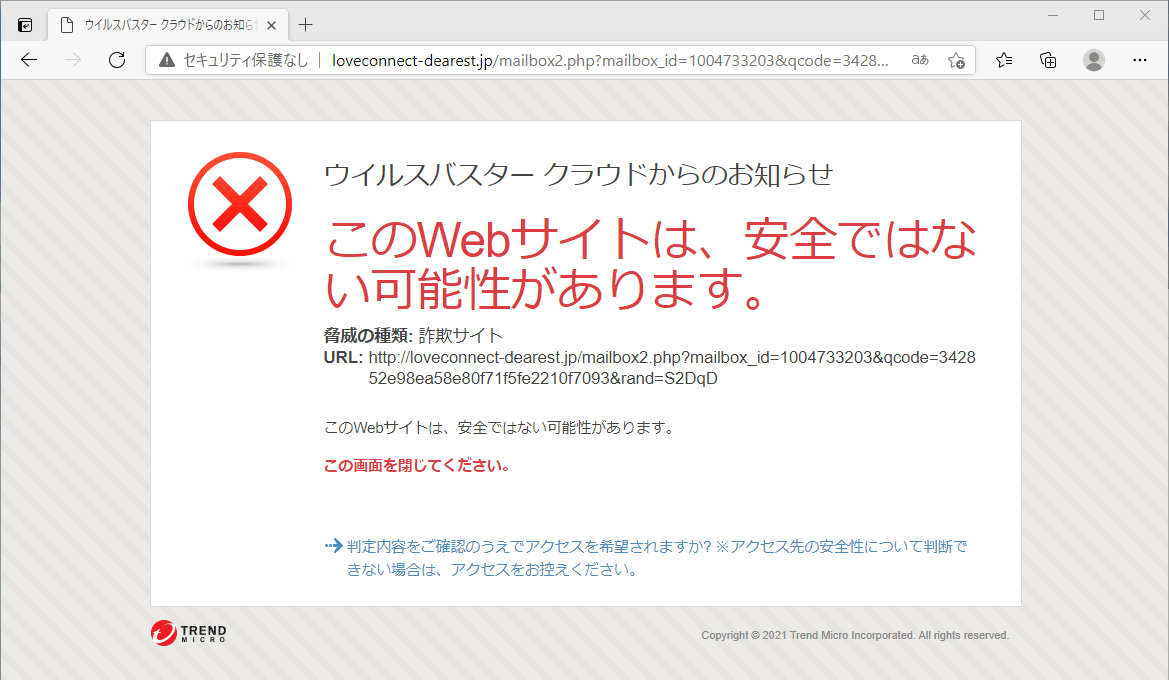Click the Trend Micro logo
1169x680 pixels.
pyautogui.click(x=189, y=633)
